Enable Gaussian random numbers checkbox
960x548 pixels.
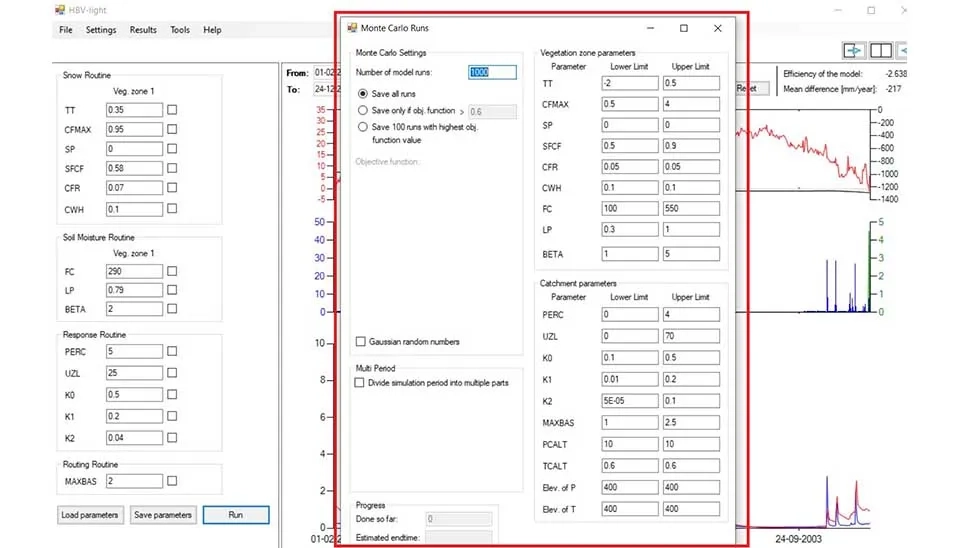pos(361,342)
